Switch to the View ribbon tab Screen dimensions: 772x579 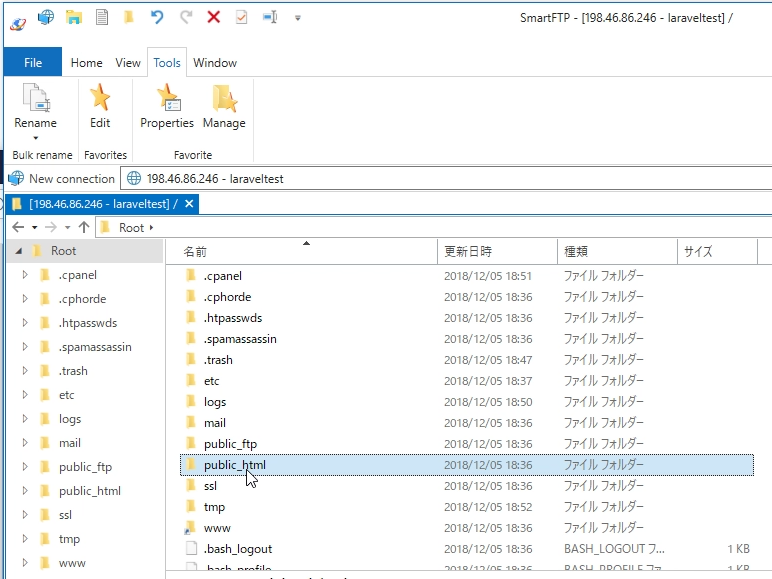tap(128, 63)
